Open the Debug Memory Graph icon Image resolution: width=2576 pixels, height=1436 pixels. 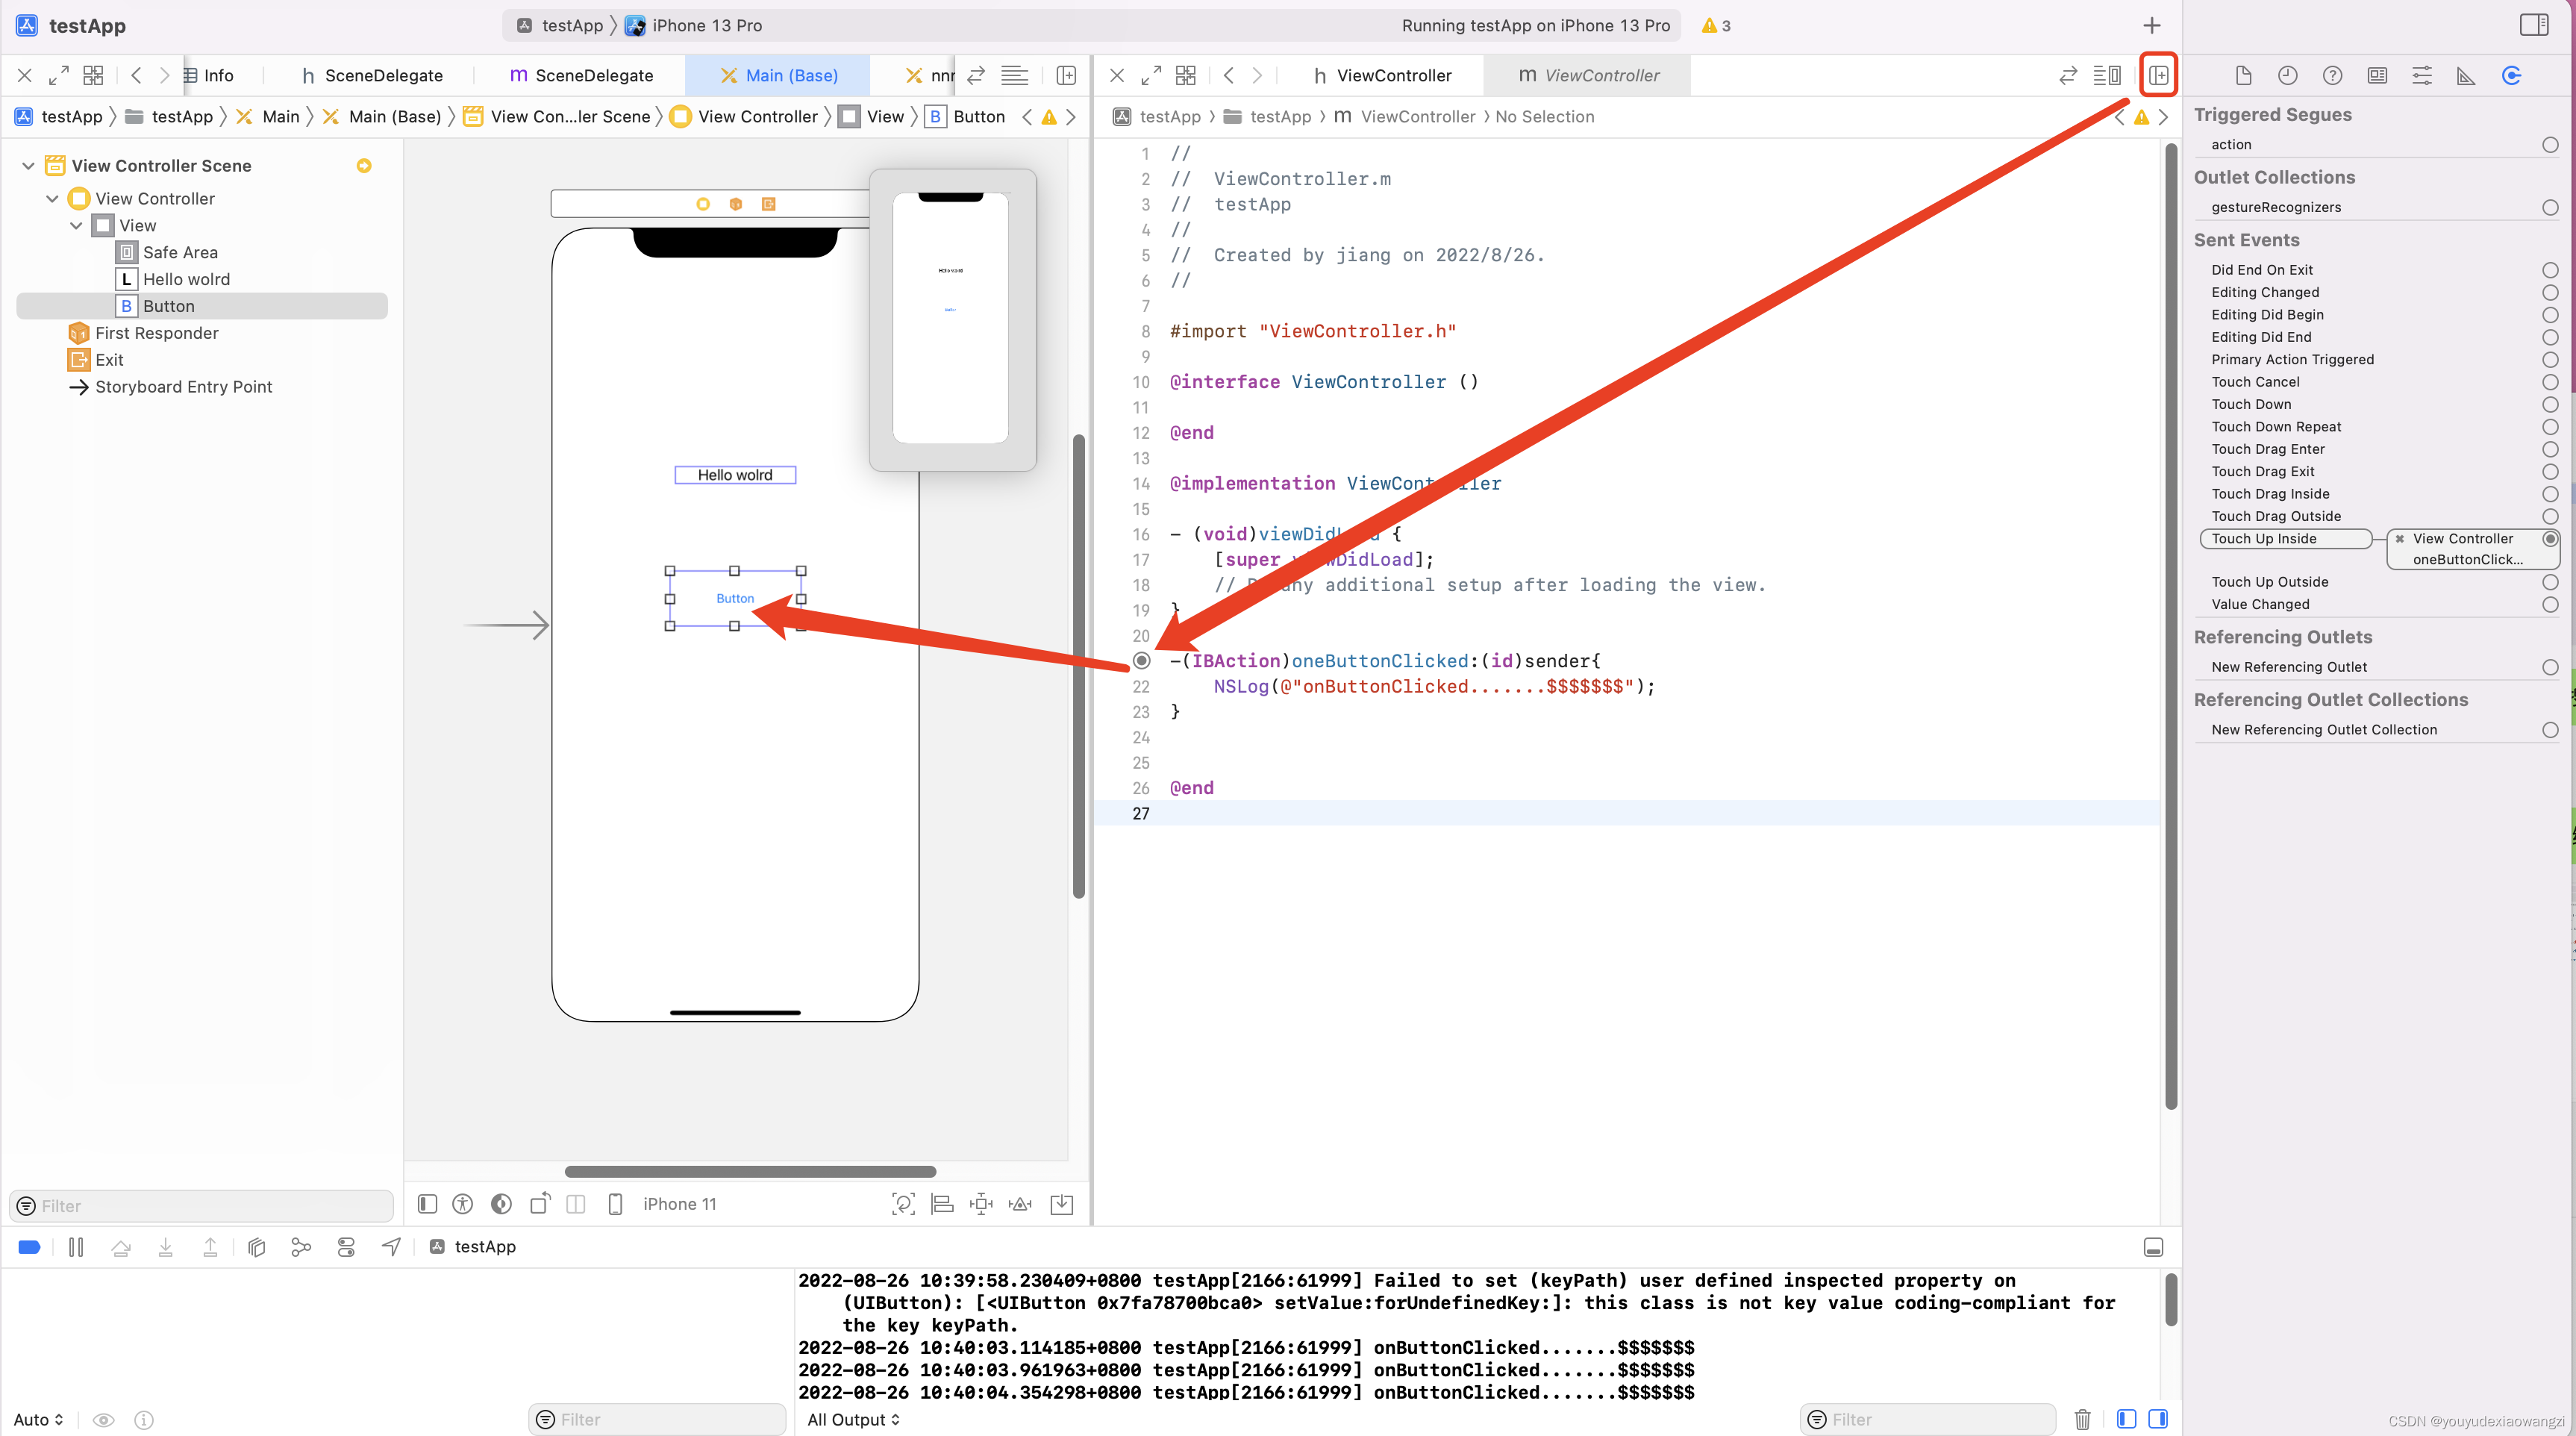[301, 1247]
